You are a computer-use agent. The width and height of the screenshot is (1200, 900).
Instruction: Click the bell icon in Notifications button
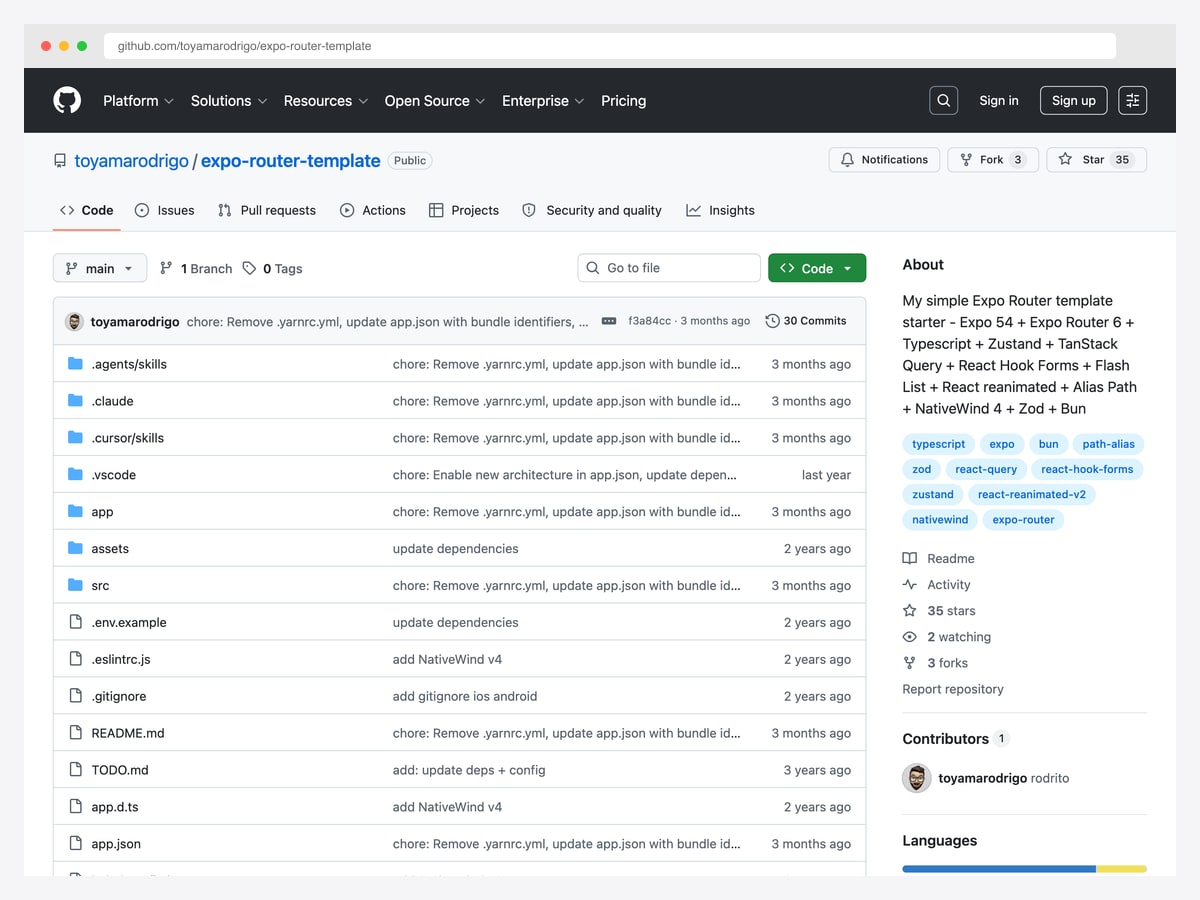[x=848, y=160]
